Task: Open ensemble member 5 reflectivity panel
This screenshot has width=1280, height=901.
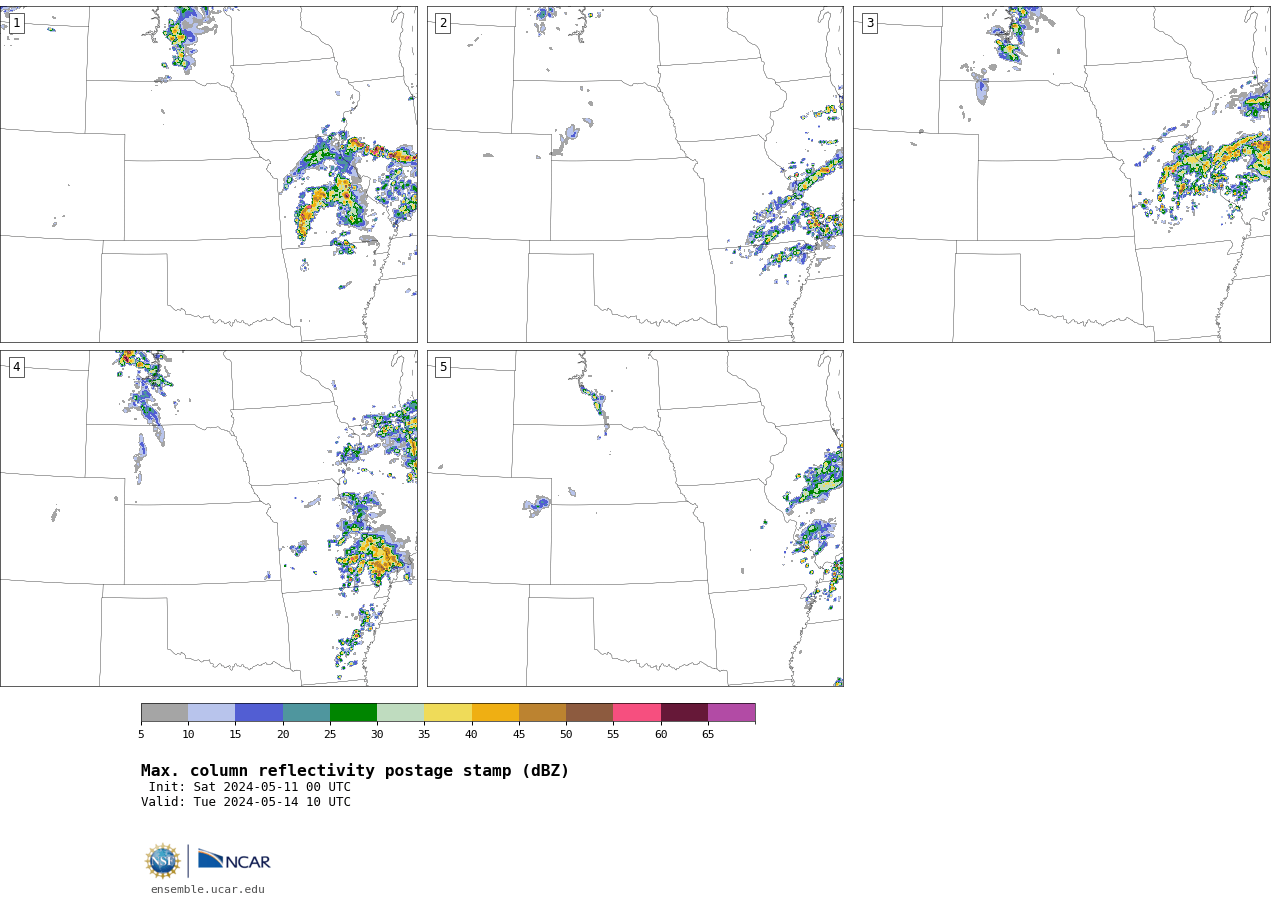Action: (x=635, y=518)
